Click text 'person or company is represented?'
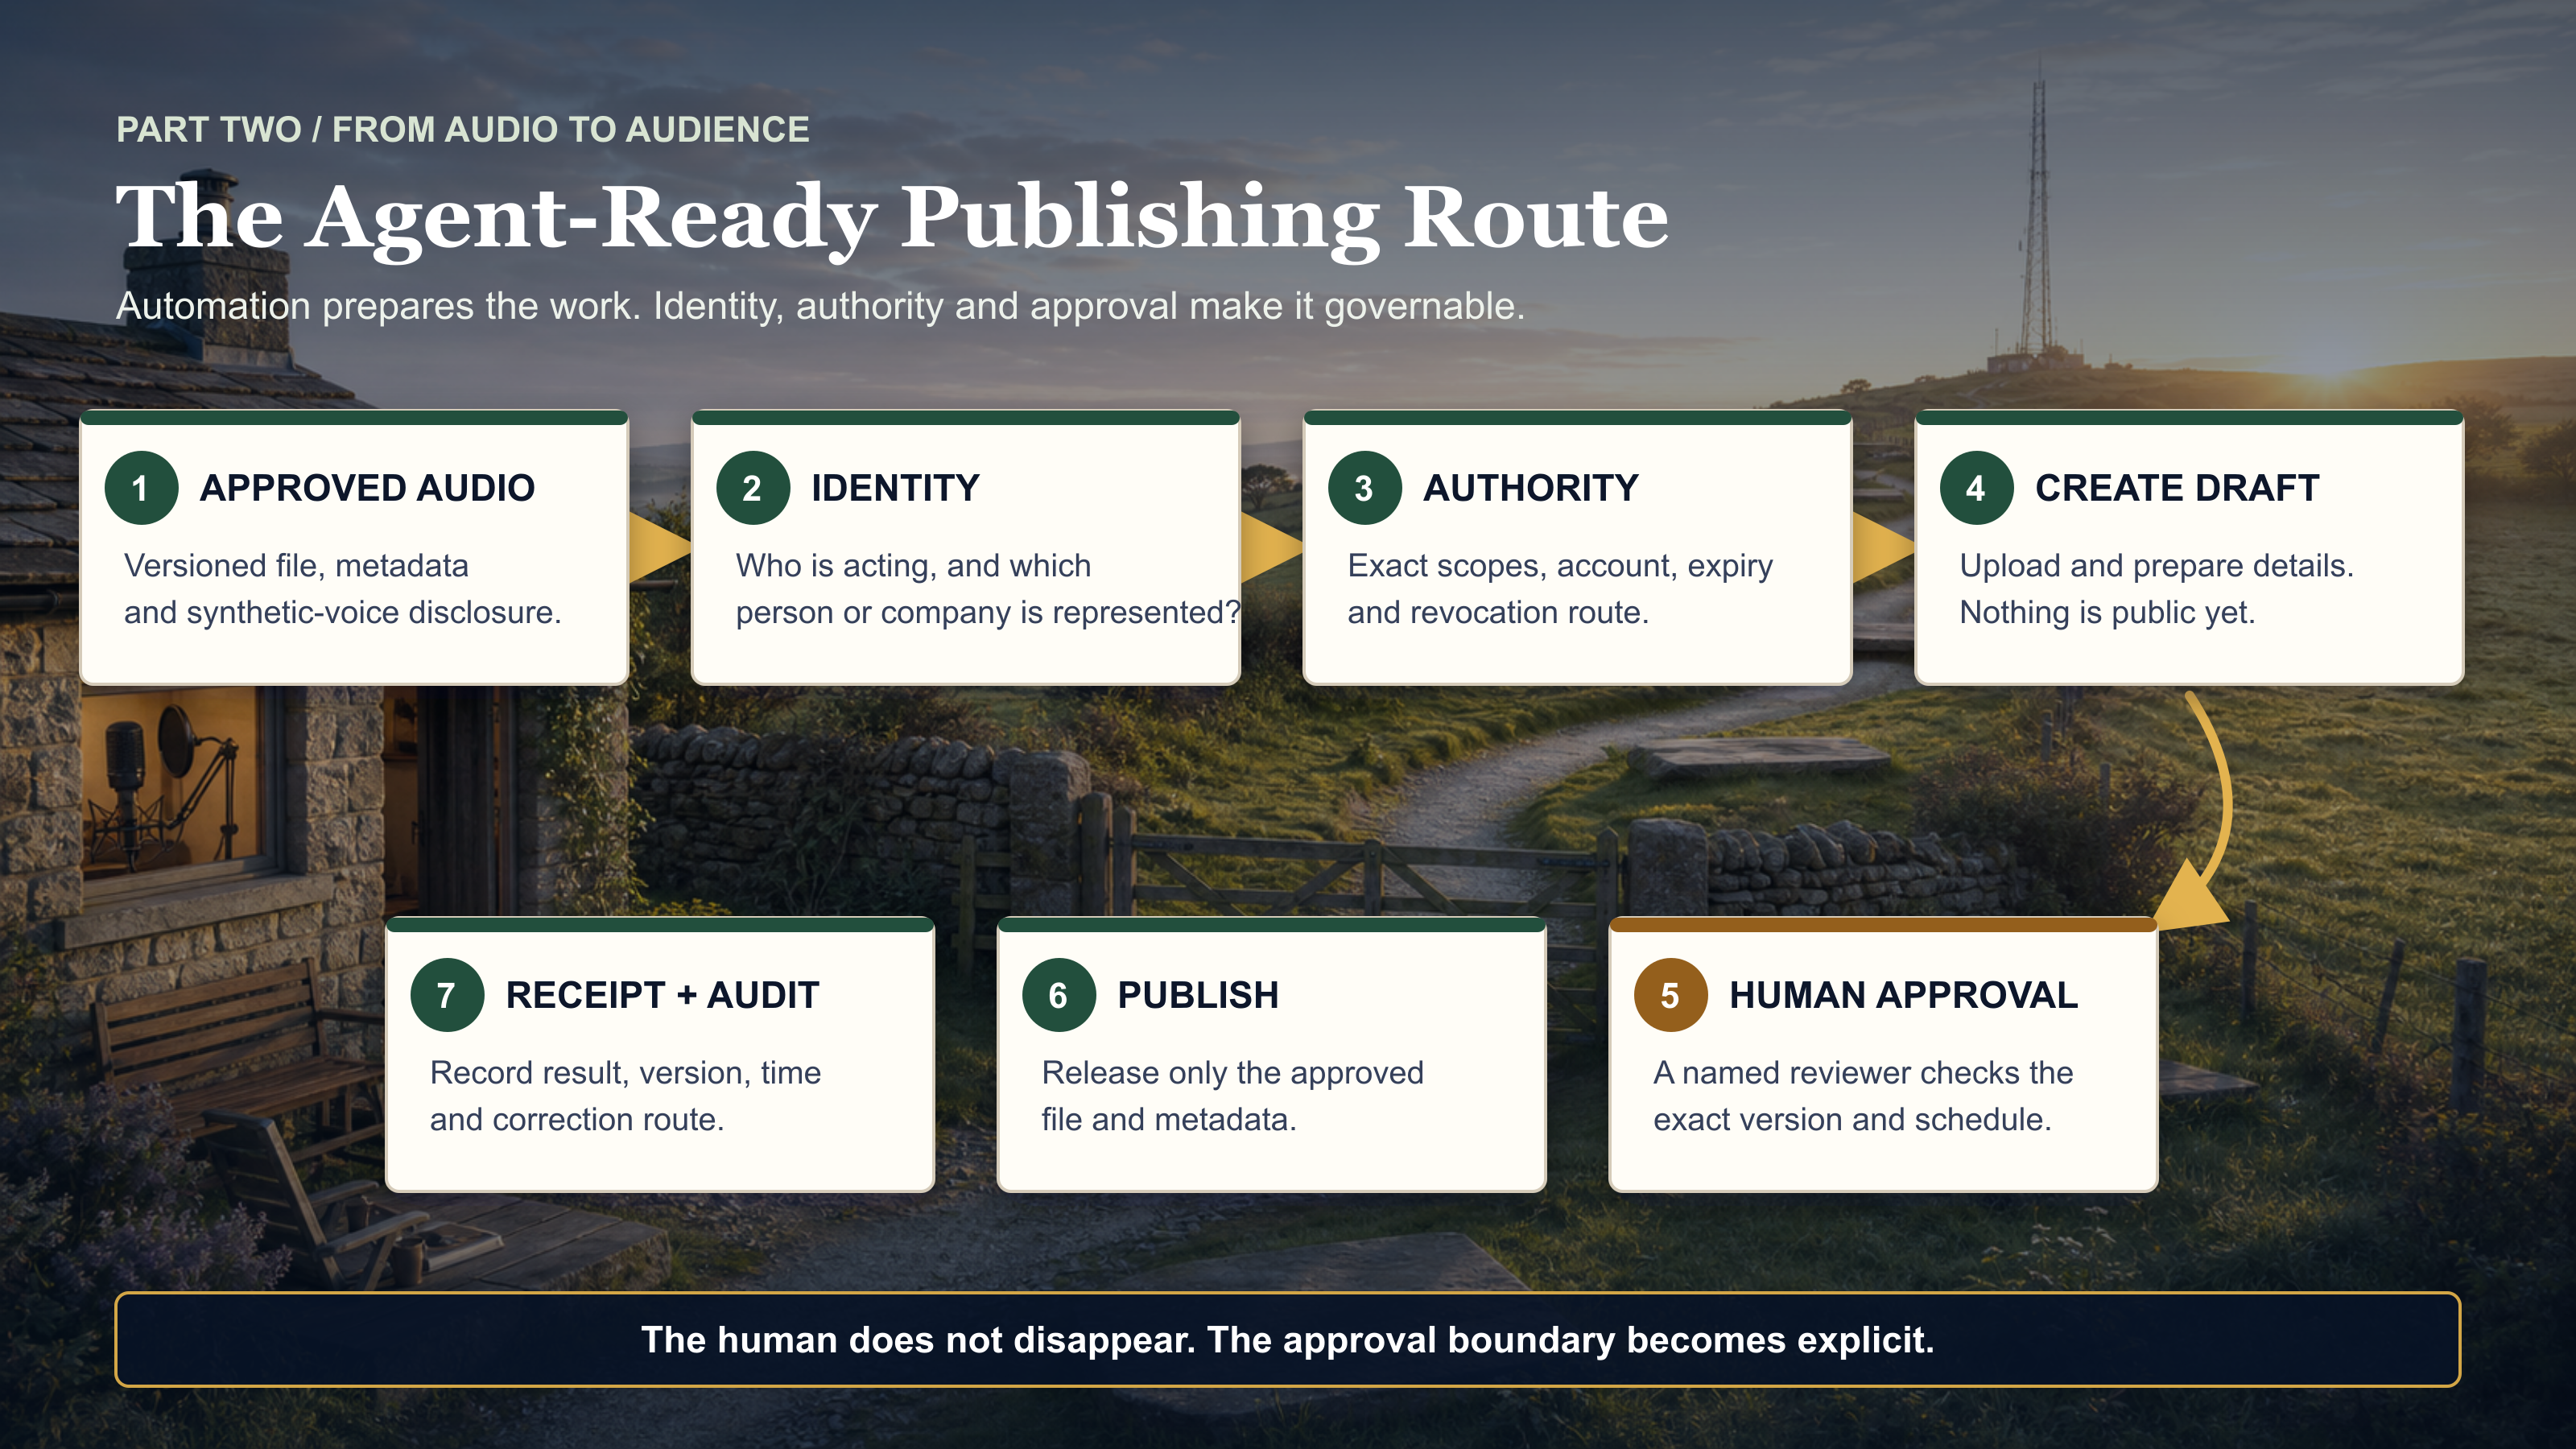Screen dimensions: 2576x1449 (x=988, y=612)
